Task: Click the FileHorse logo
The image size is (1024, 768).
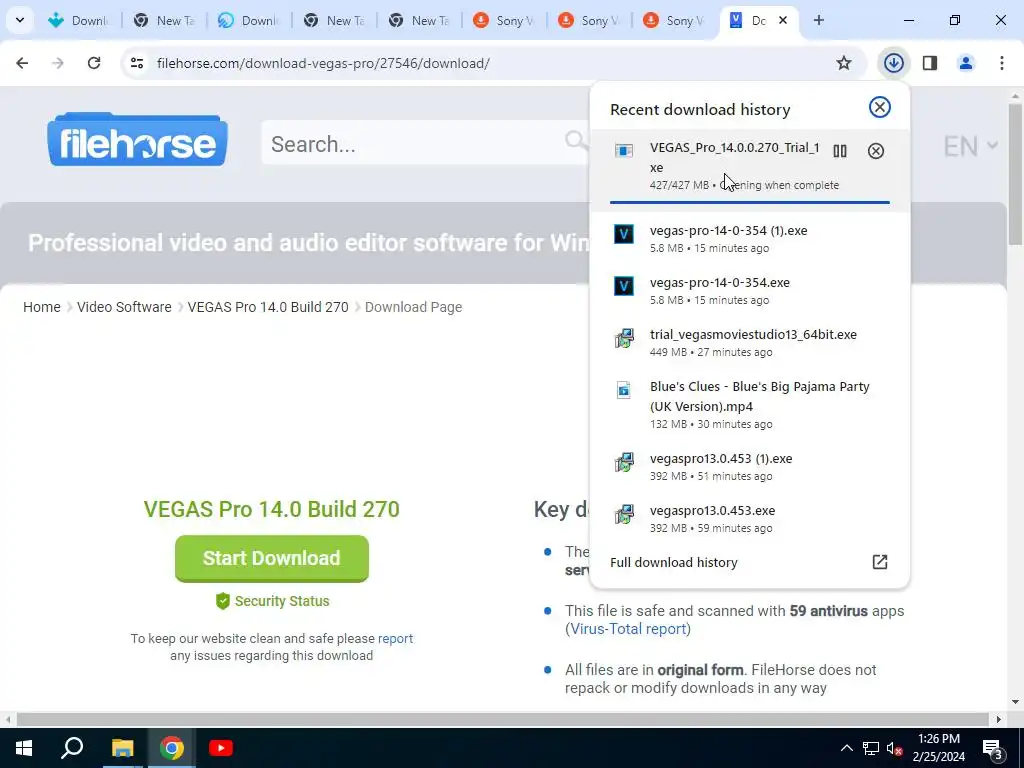Action: 137,140
